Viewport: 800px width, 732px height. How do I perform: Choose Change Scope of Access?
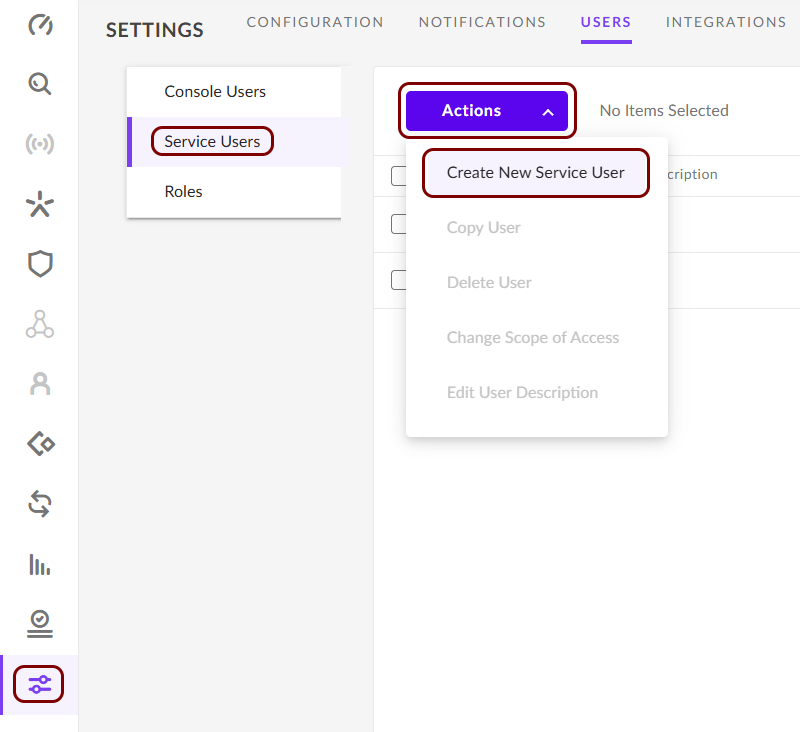point(533,338)
